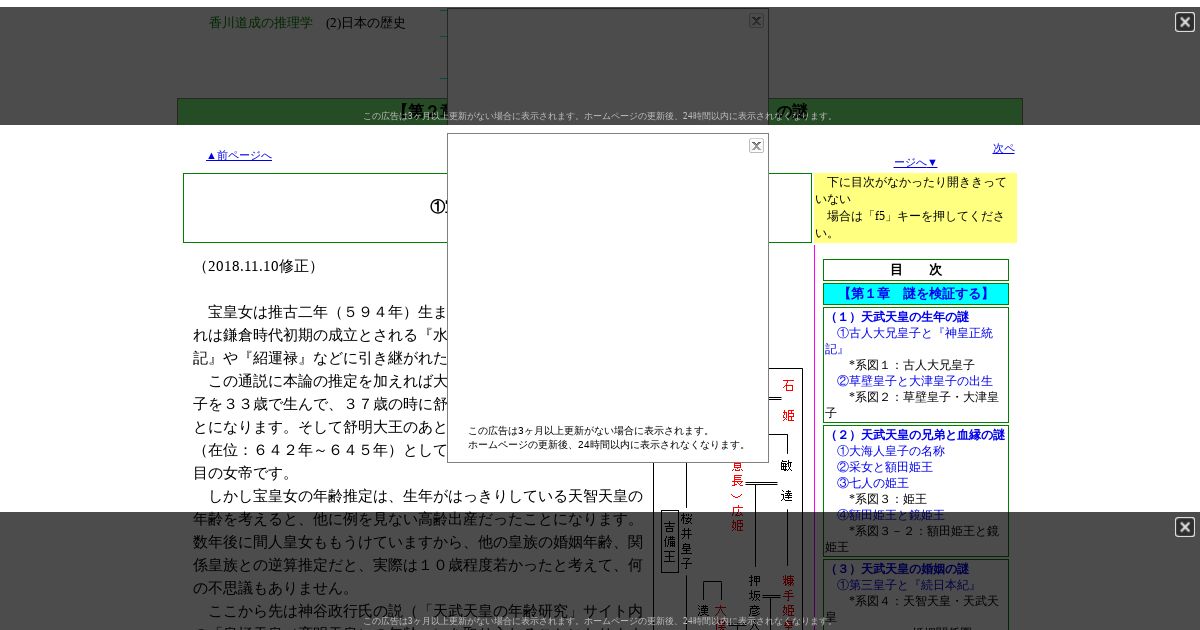Close the top banner overlay
This screenshot has height=630, width=1200.
tap(1185, 22)
